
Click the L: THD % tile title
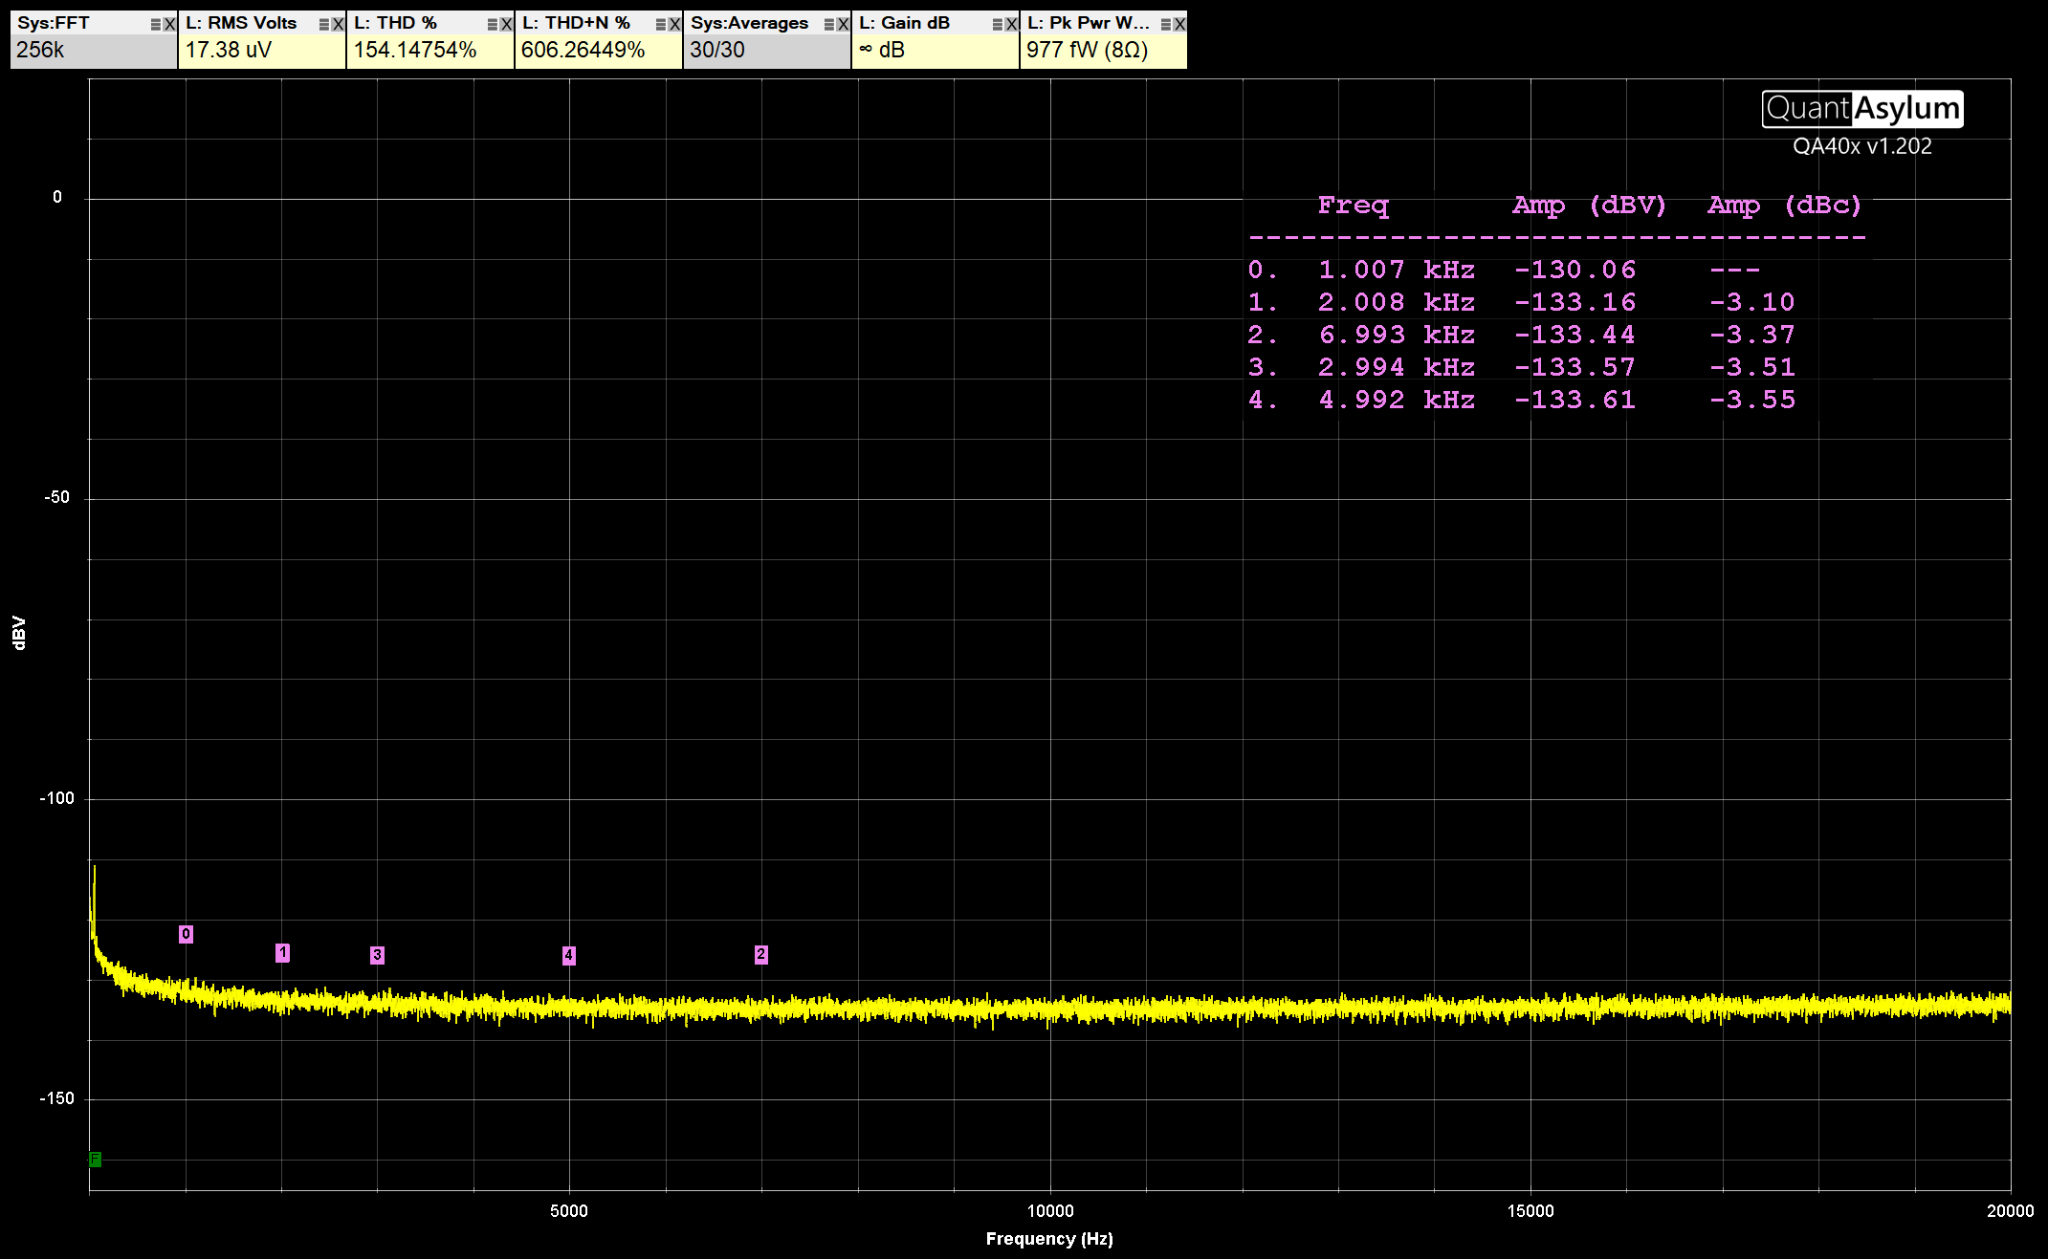coord(395,23)
